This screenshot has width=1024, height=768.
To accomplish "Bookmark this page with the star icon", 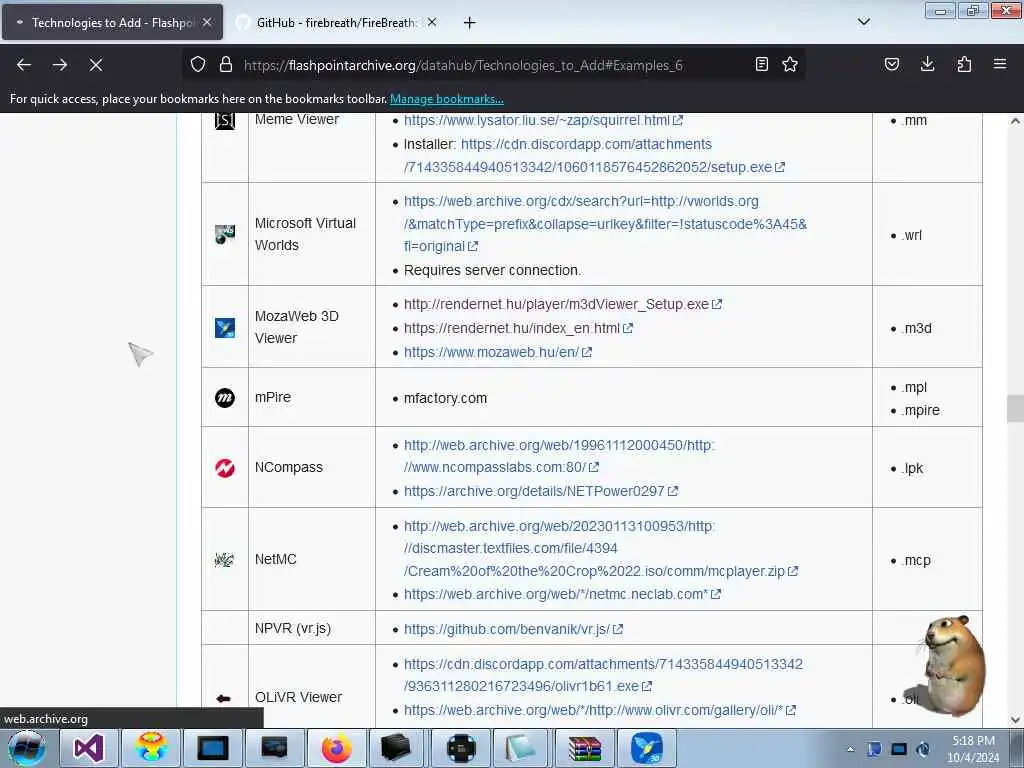I will click(x=790, y=64).
